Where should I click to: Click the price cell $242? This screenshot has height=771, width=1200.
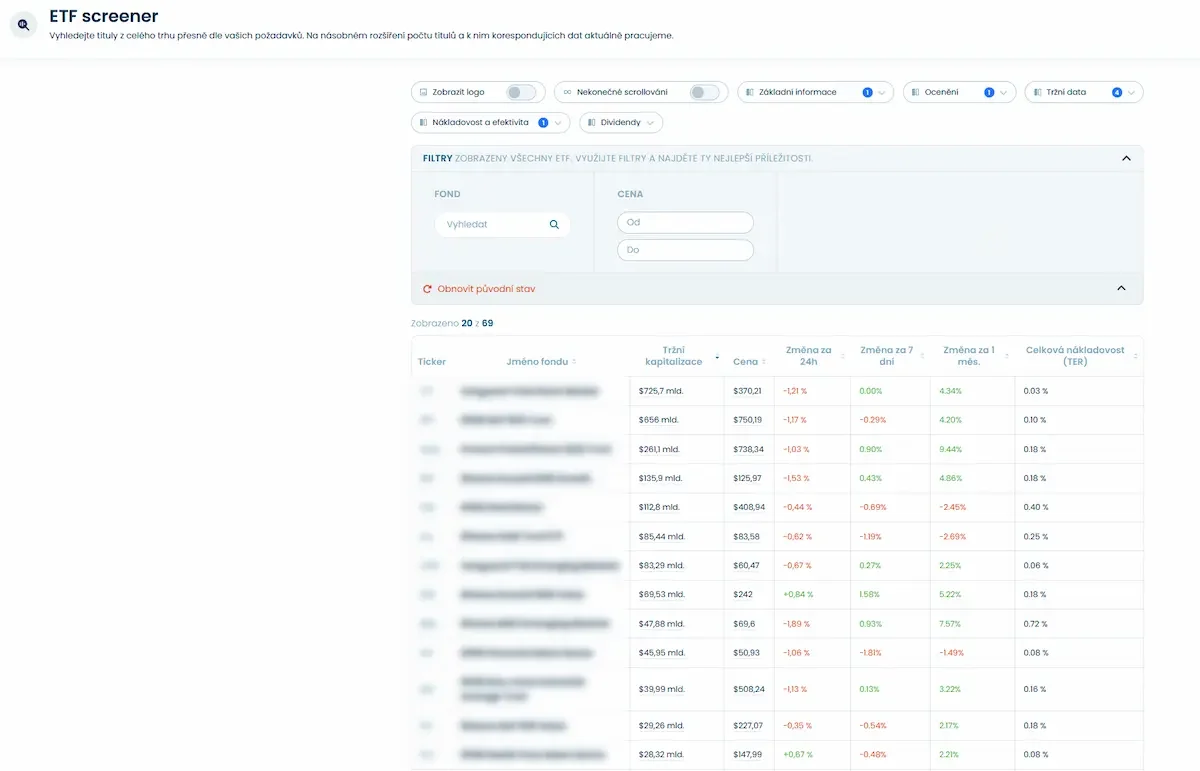(742, 594)
